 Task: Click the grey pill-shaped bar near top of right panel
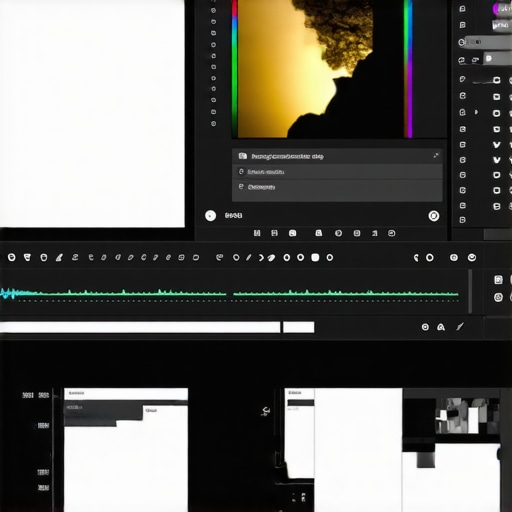tap(488, 42)
